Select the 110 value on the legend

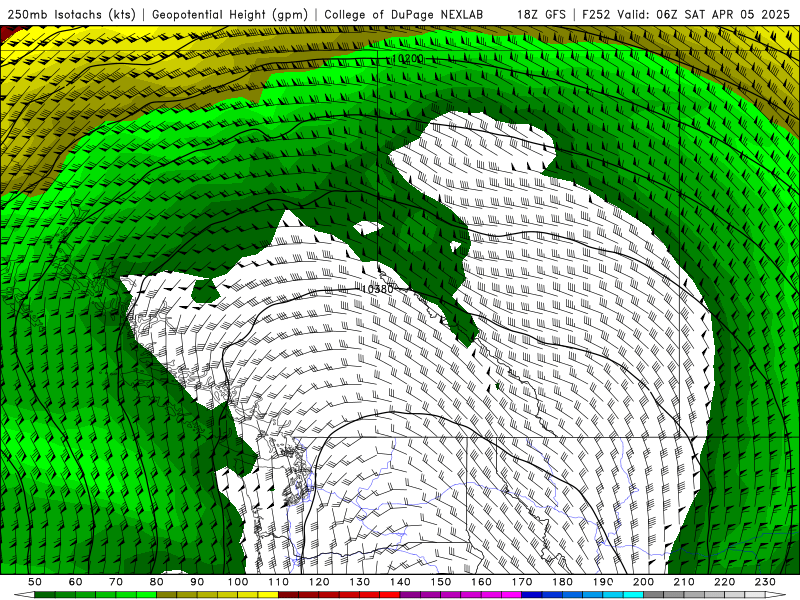[278, 582]
